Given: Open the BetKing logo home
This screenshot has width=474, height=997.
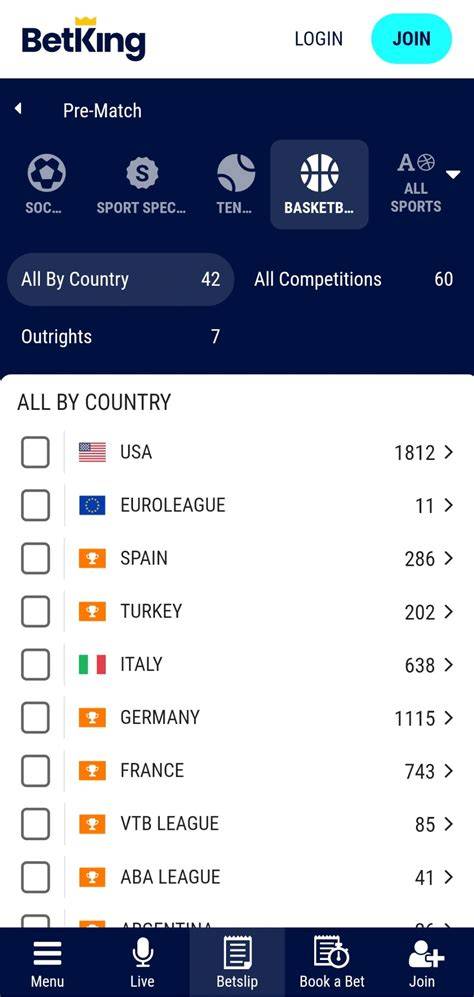Looking at the screenshot, I should pyautogui.click(x=84, y=38).
